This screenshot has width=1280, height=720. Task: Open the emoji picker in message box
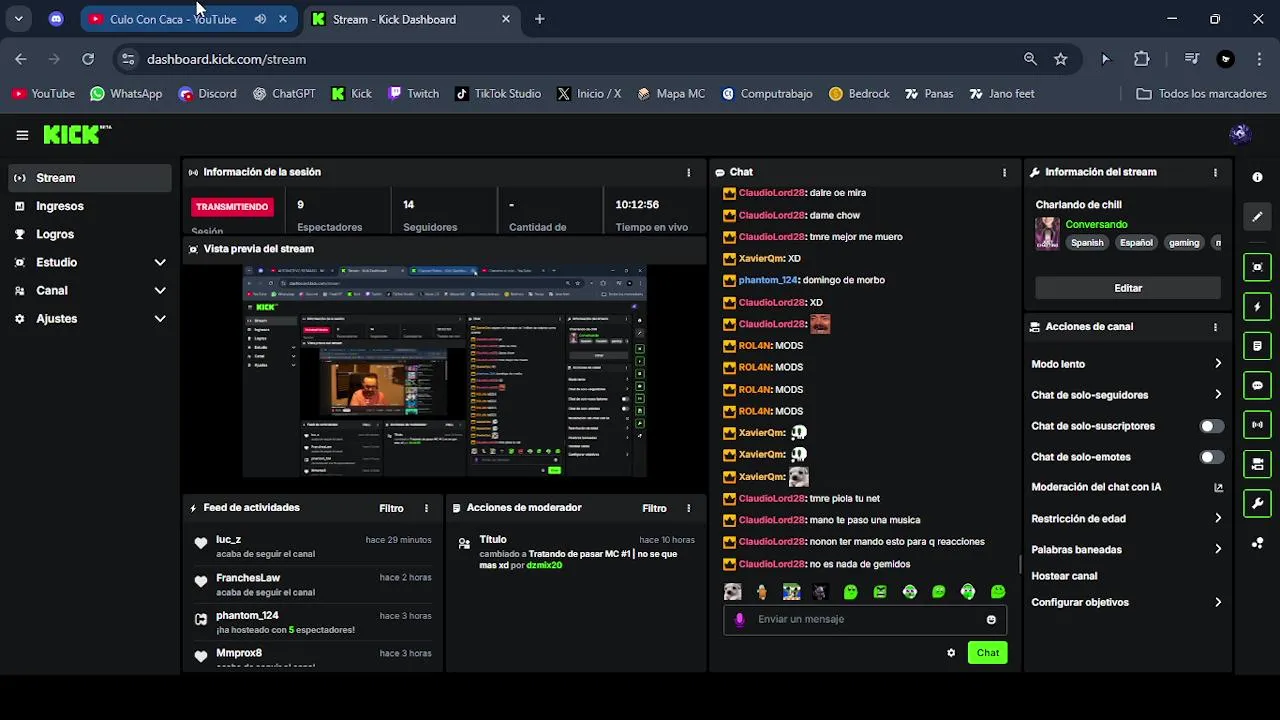[991, 619]
